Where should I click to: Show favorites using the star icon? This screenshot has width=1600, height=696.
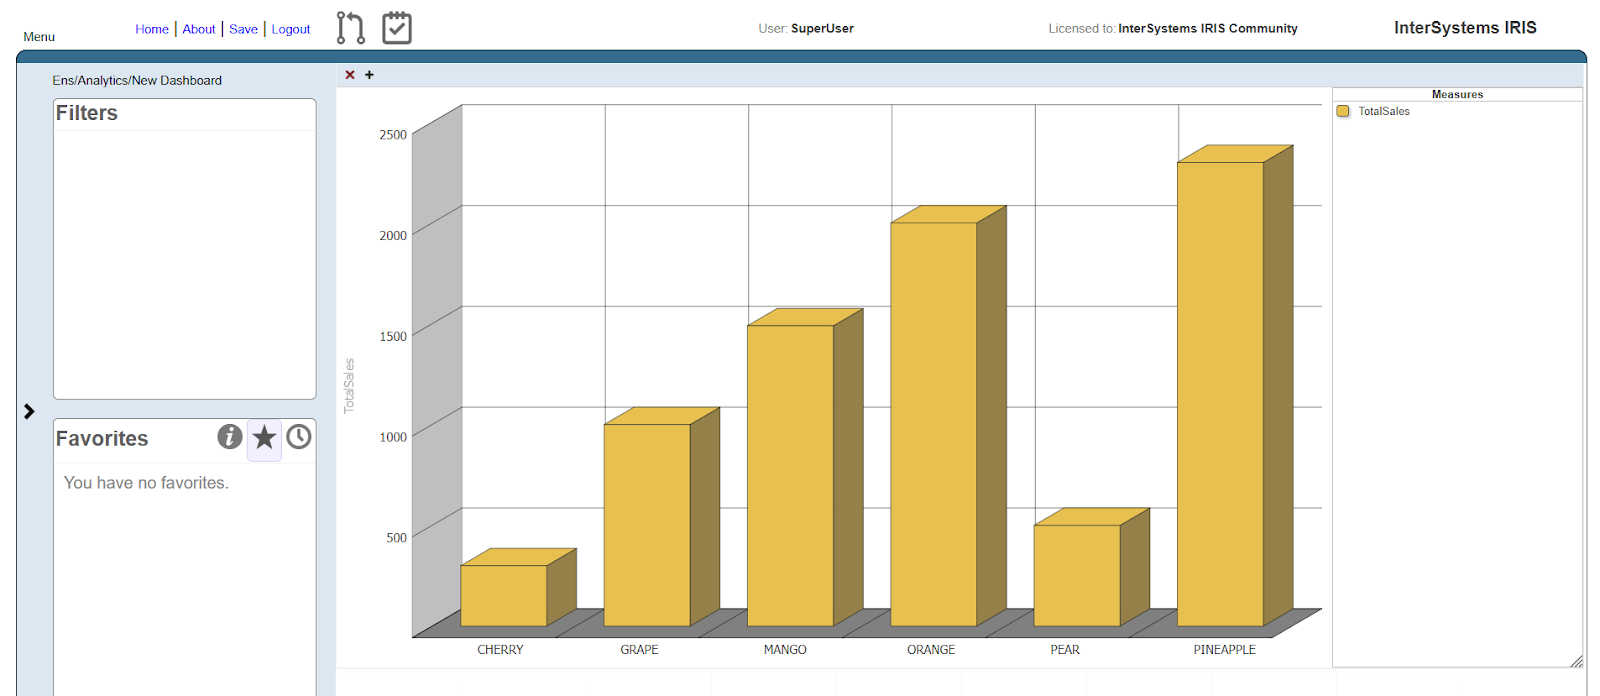point(264,438)
